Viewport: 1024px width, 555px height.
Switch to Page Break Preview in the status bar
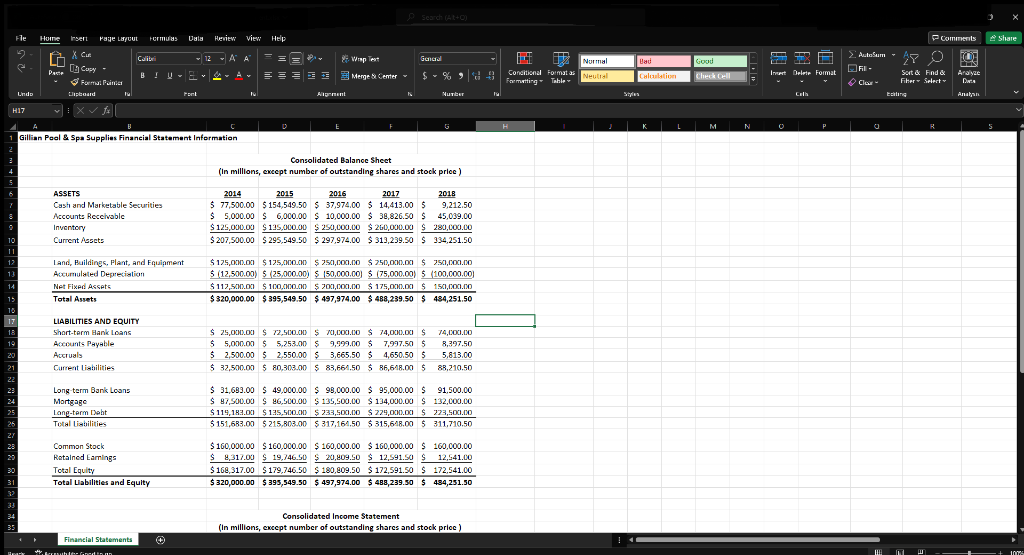pos(921,552)
